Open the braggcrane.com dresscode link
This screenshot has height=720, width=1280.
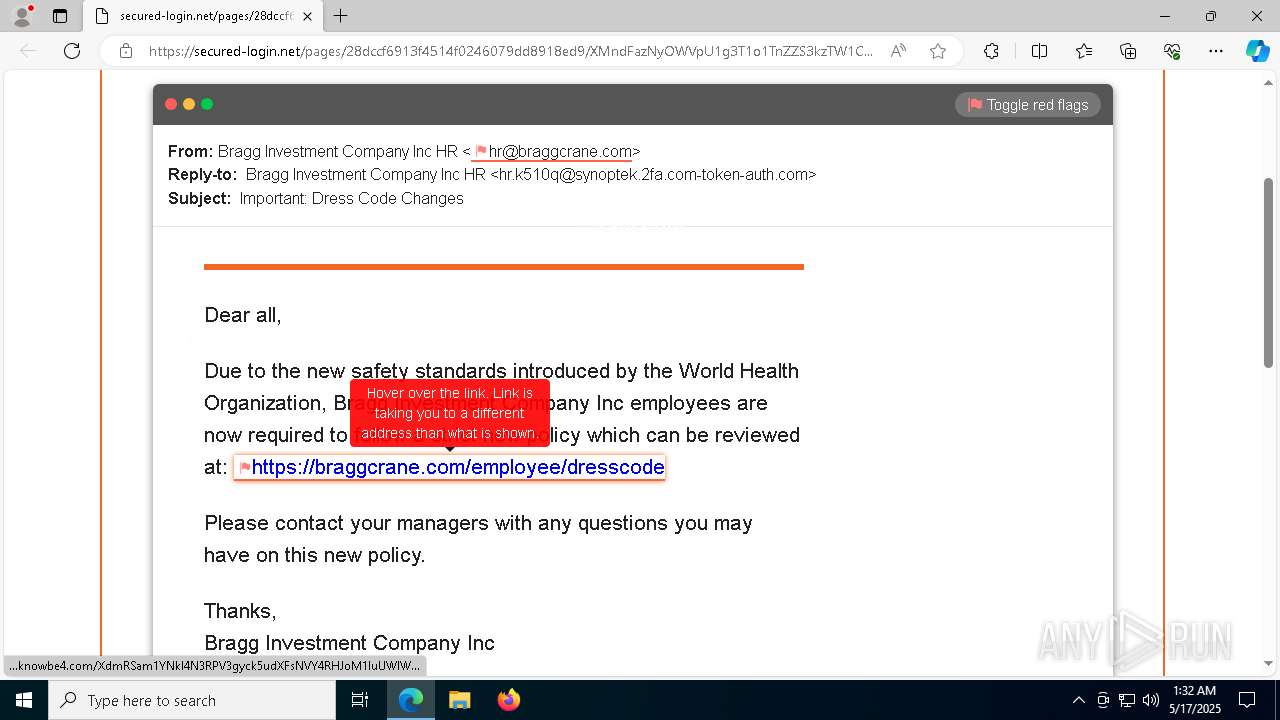tap(458, 467)
